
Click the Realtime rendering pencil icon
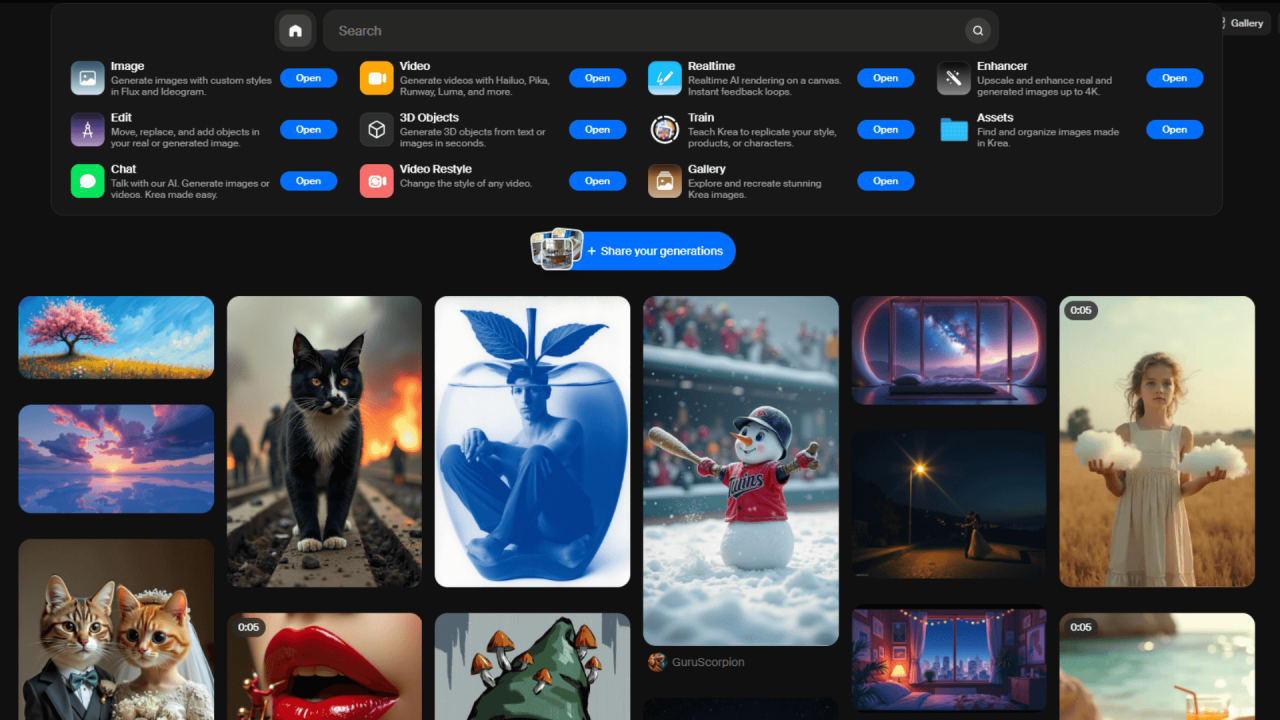point(664,77)
